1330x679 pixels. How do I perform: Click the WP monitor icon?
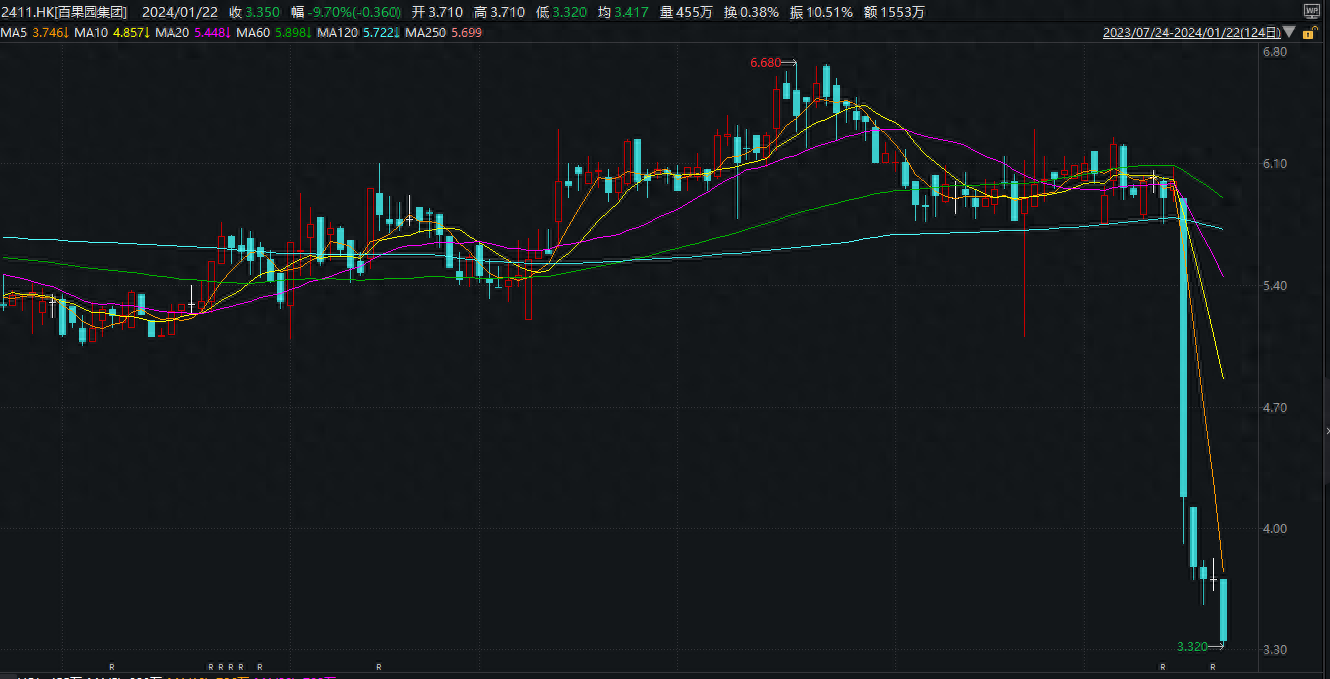1311,11
